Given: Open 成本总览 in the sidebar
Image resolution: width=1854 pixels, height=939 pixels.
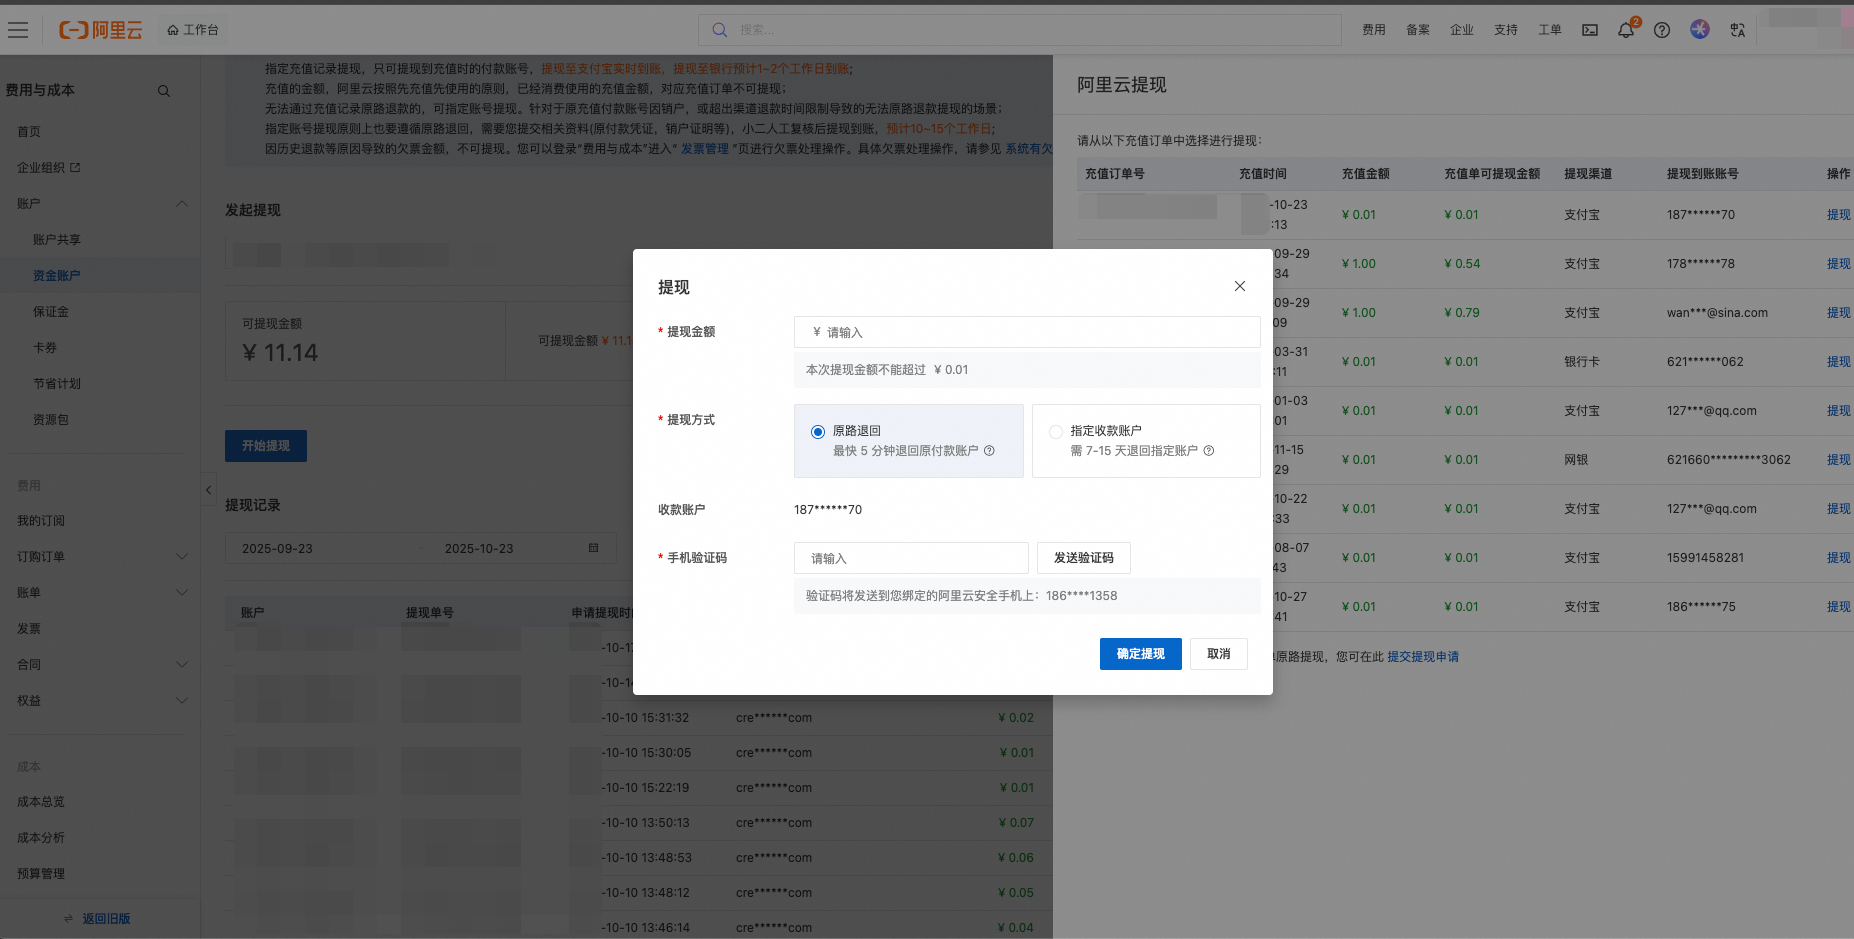Looking at the screenshot, I should (x=41, y=802).
